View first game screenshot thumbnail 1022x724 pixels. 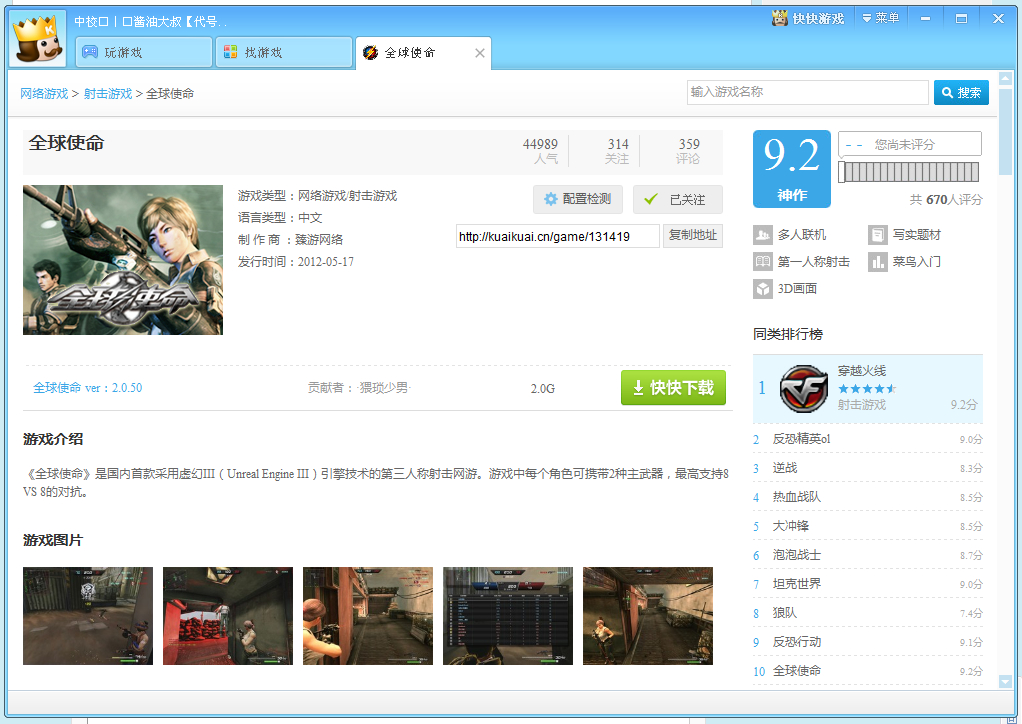coord(88,616)
